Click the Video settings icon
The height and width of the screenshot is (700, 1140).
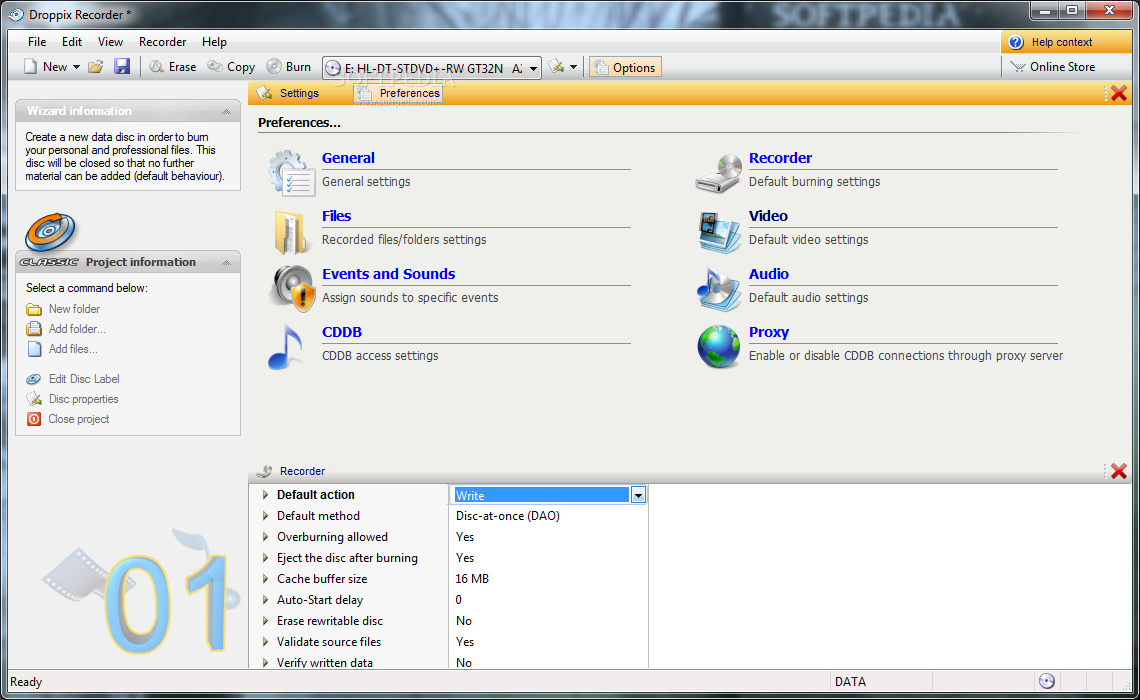[719, 232]
